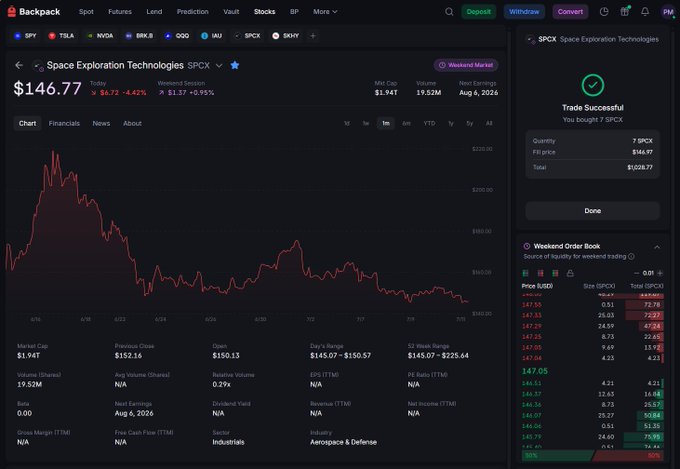Open the Prediction menu
This screenshot has width=680, height=469.
(193, 12)
